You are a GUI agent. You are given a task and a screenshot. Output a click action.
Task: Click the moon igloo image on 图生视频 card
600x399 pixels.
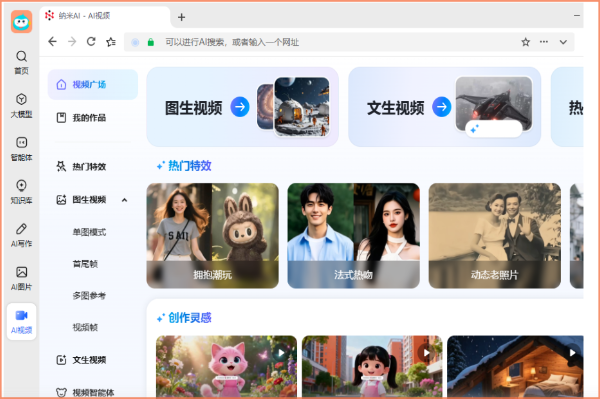click(302, 106)
